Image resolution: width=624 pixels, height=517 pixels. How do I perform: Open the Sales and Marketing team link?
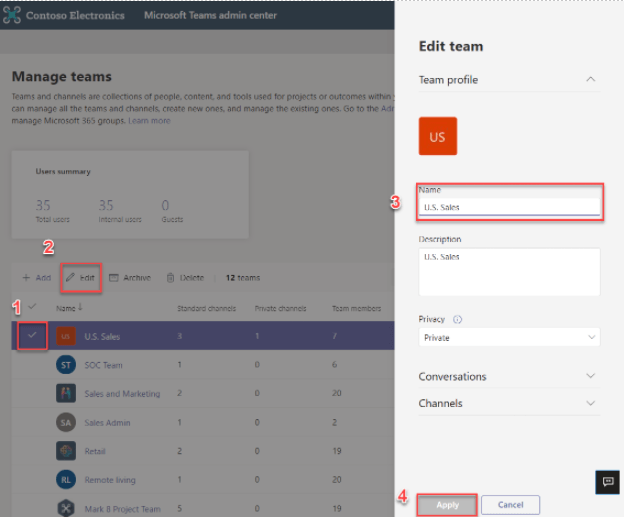tap(122, 394)
